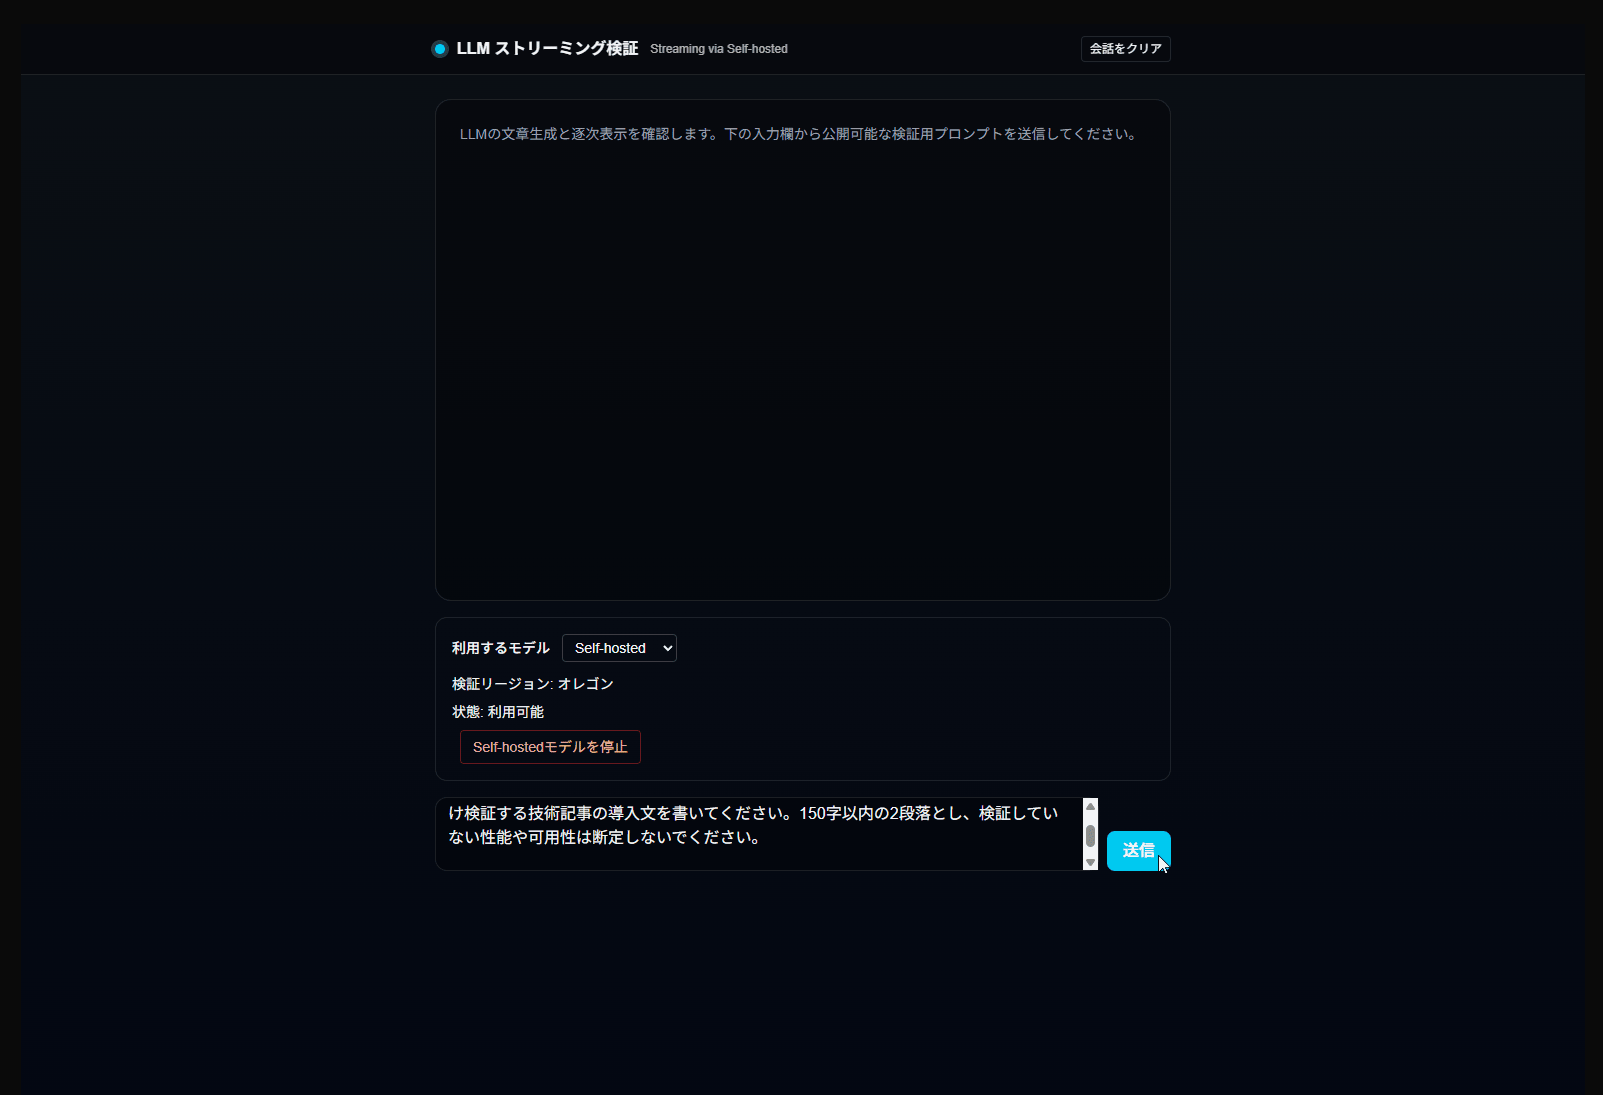
Task: Send the prompt with 送信 button
Action: pyautogui.click(x=1138, y=851)
